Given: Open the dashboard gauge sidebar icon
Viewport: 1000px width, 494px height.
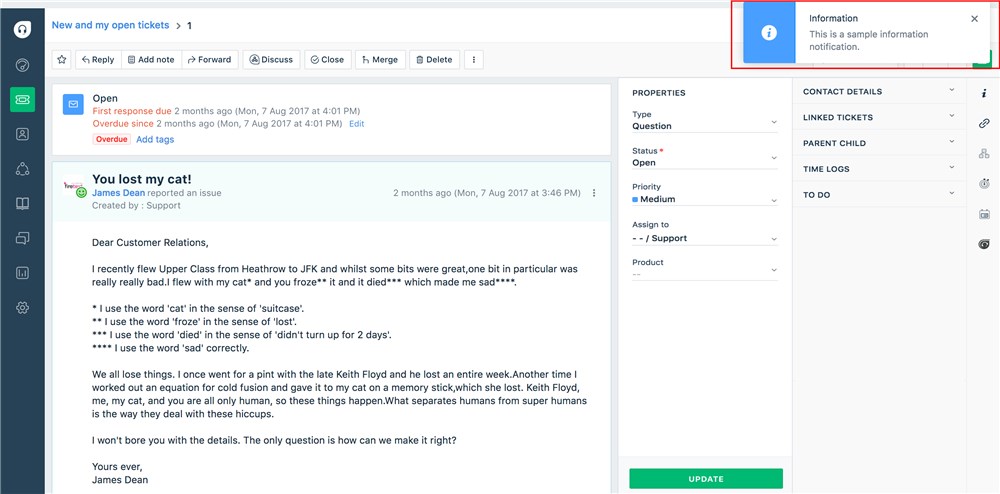Looking at the screenshot, I should point(22,65).
